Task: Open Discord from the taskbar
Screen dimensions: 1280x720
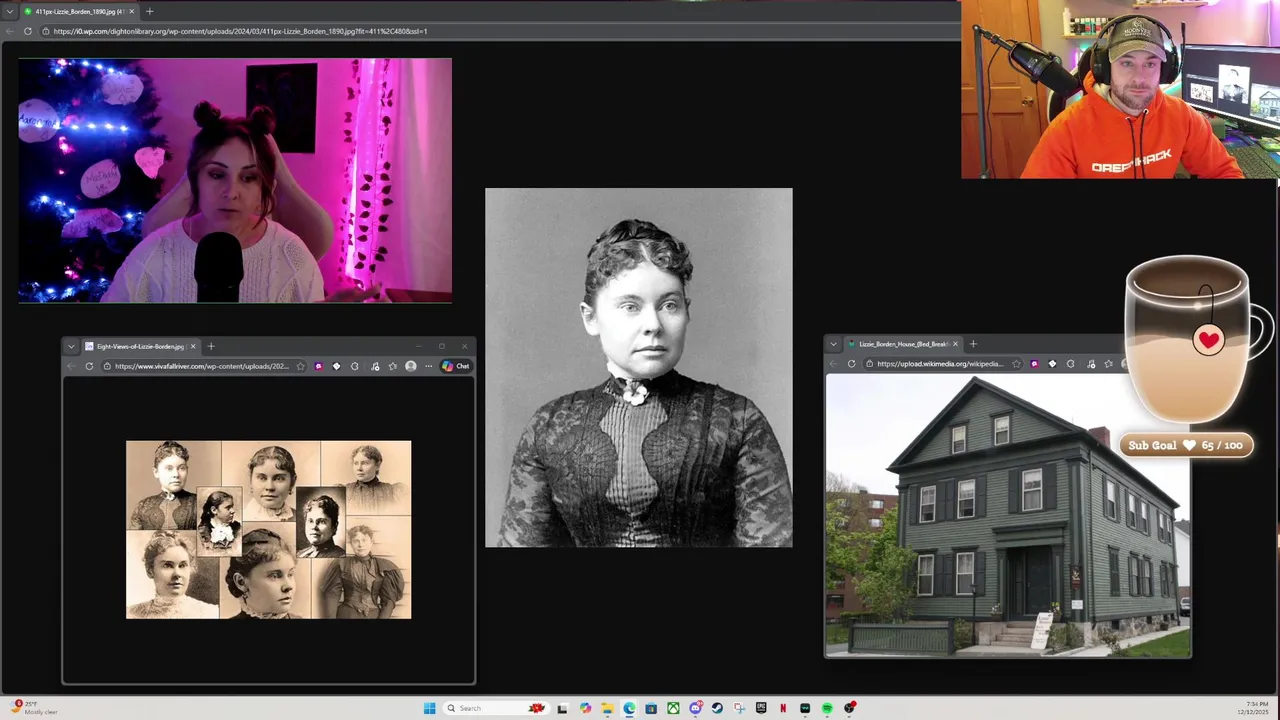Action: click(x=696, y=708)
